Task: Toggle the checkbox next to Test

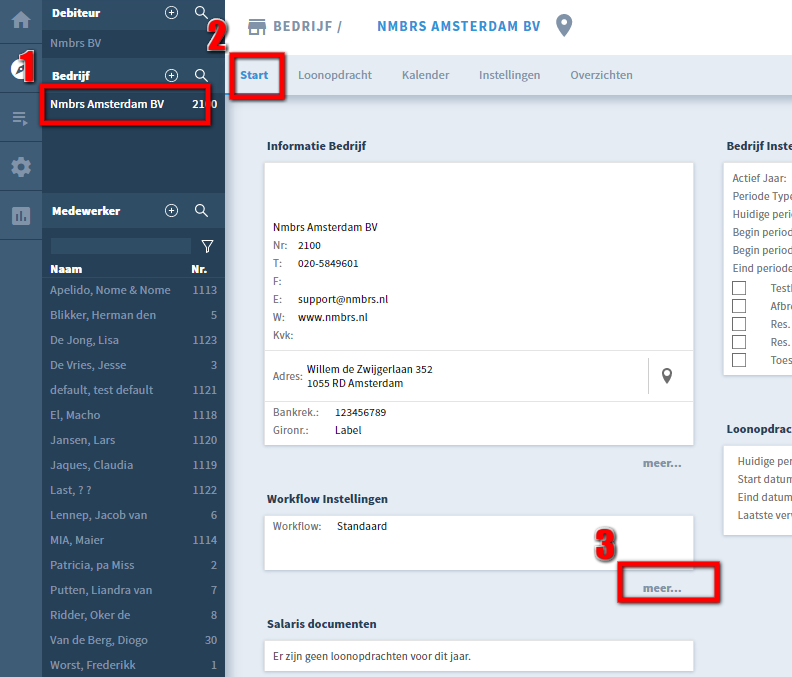Action: click(x=739, y=288)
